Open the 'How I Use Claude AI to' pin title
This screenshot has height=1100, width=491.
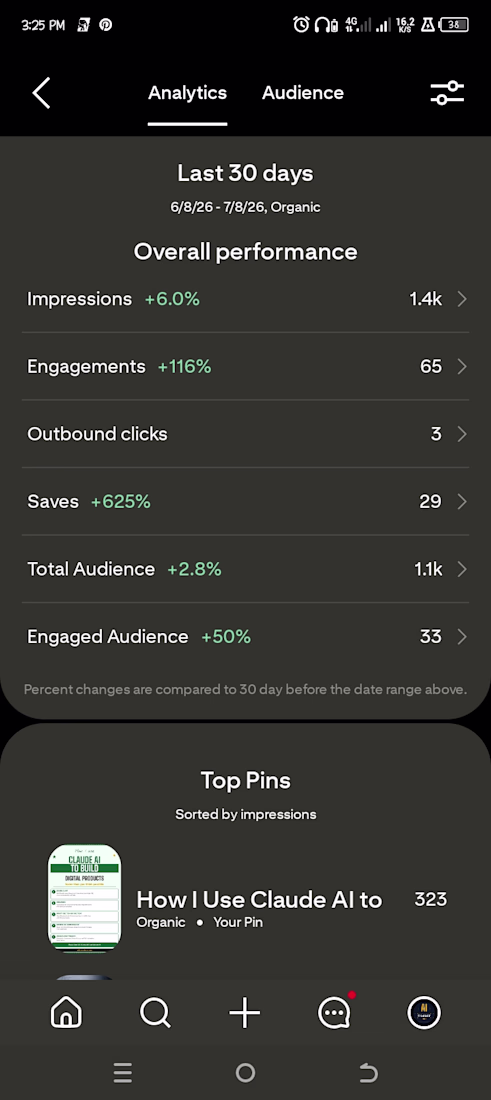(x=259, y=899)
